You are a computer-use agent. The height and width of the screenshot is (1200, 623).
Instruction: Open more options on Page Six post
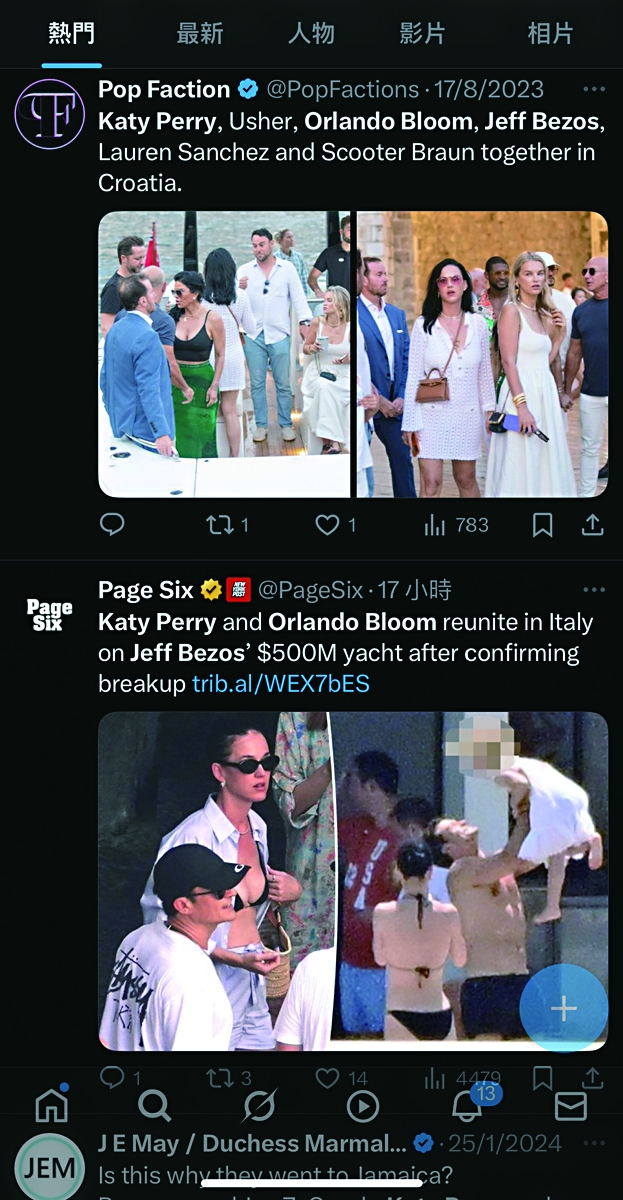coord(594,590)
